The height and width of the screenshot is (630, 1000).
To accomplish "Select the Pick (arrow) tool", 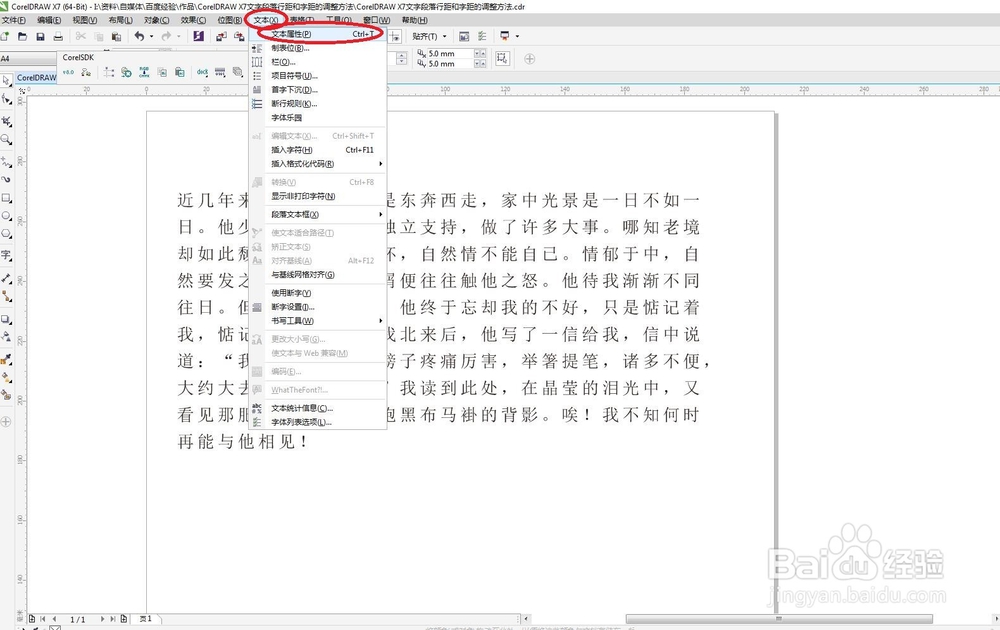I will click(6, 80).
